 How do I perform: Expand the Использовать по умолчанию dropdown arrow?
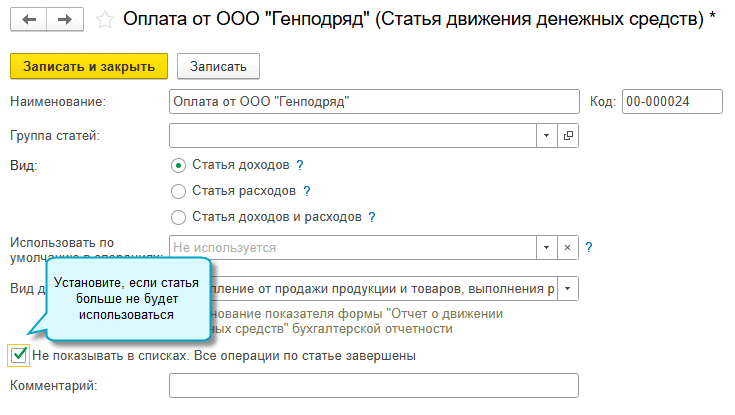pyautogui.click(x=547, y=247)
